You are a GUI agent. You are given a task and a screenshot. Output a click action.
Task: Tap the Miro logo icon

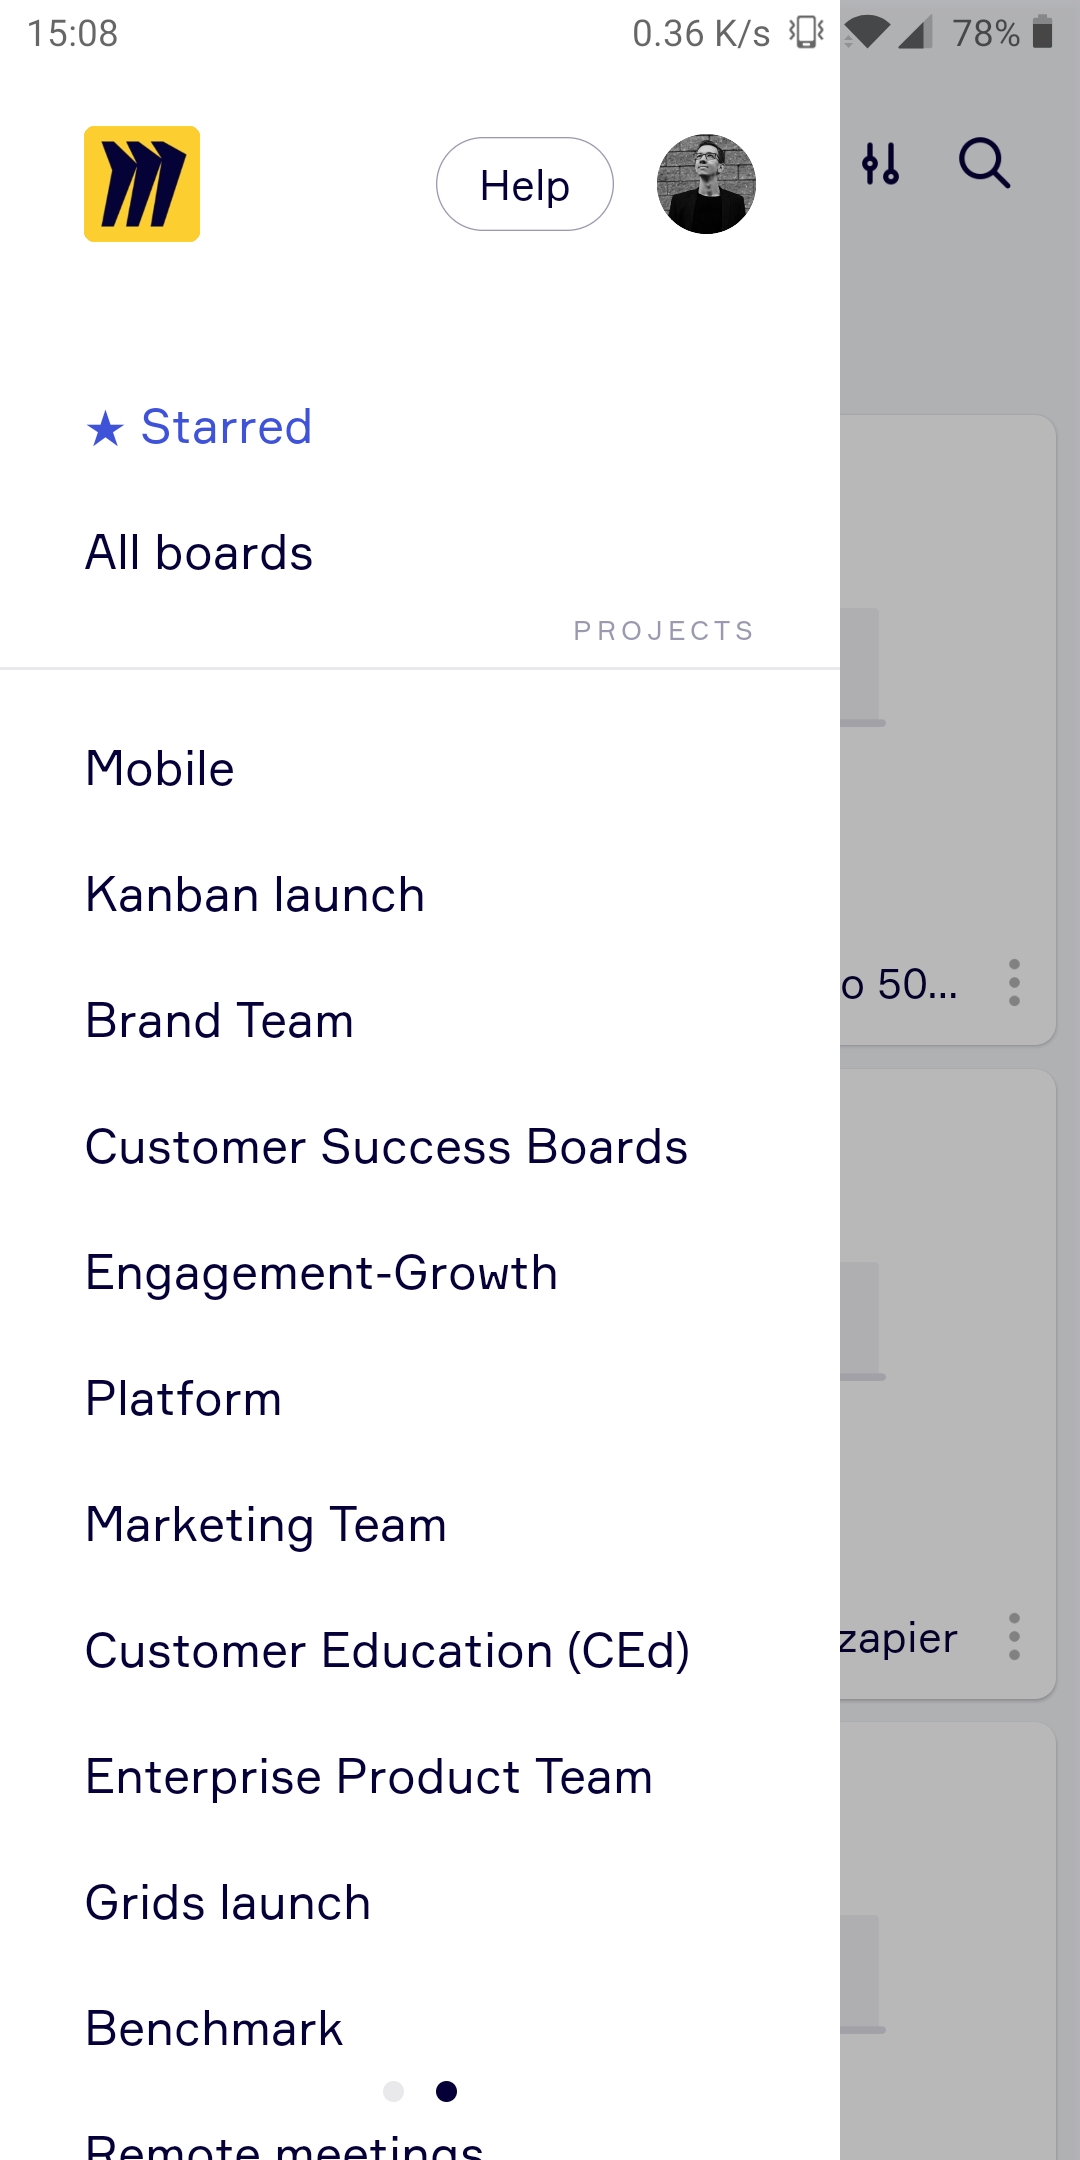point(142,184)
